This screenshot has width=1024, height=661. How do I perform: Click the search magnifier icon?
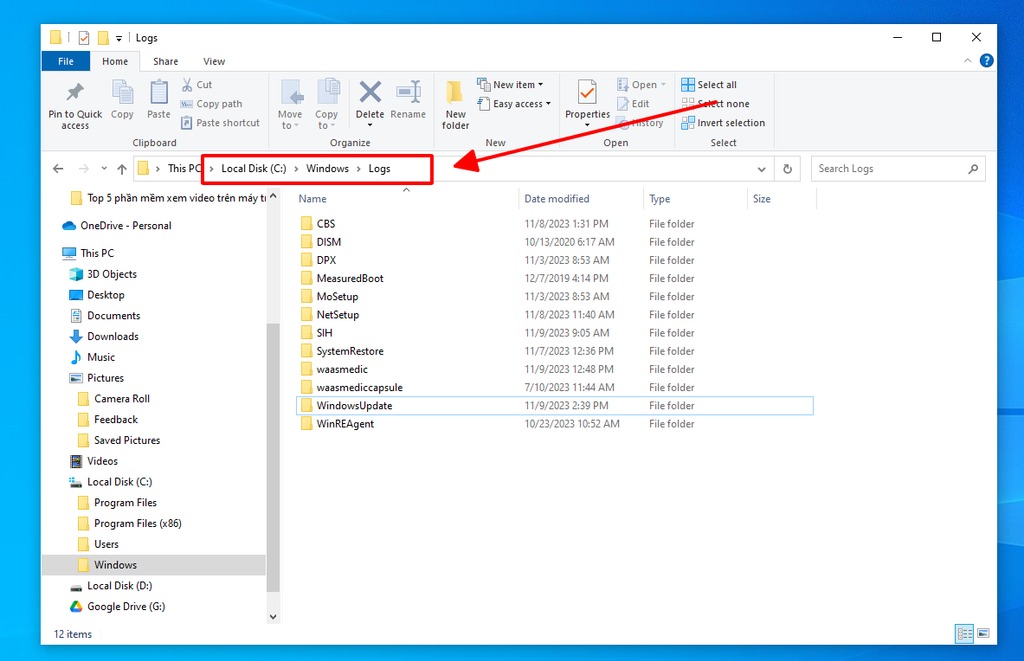click(973, 169)
